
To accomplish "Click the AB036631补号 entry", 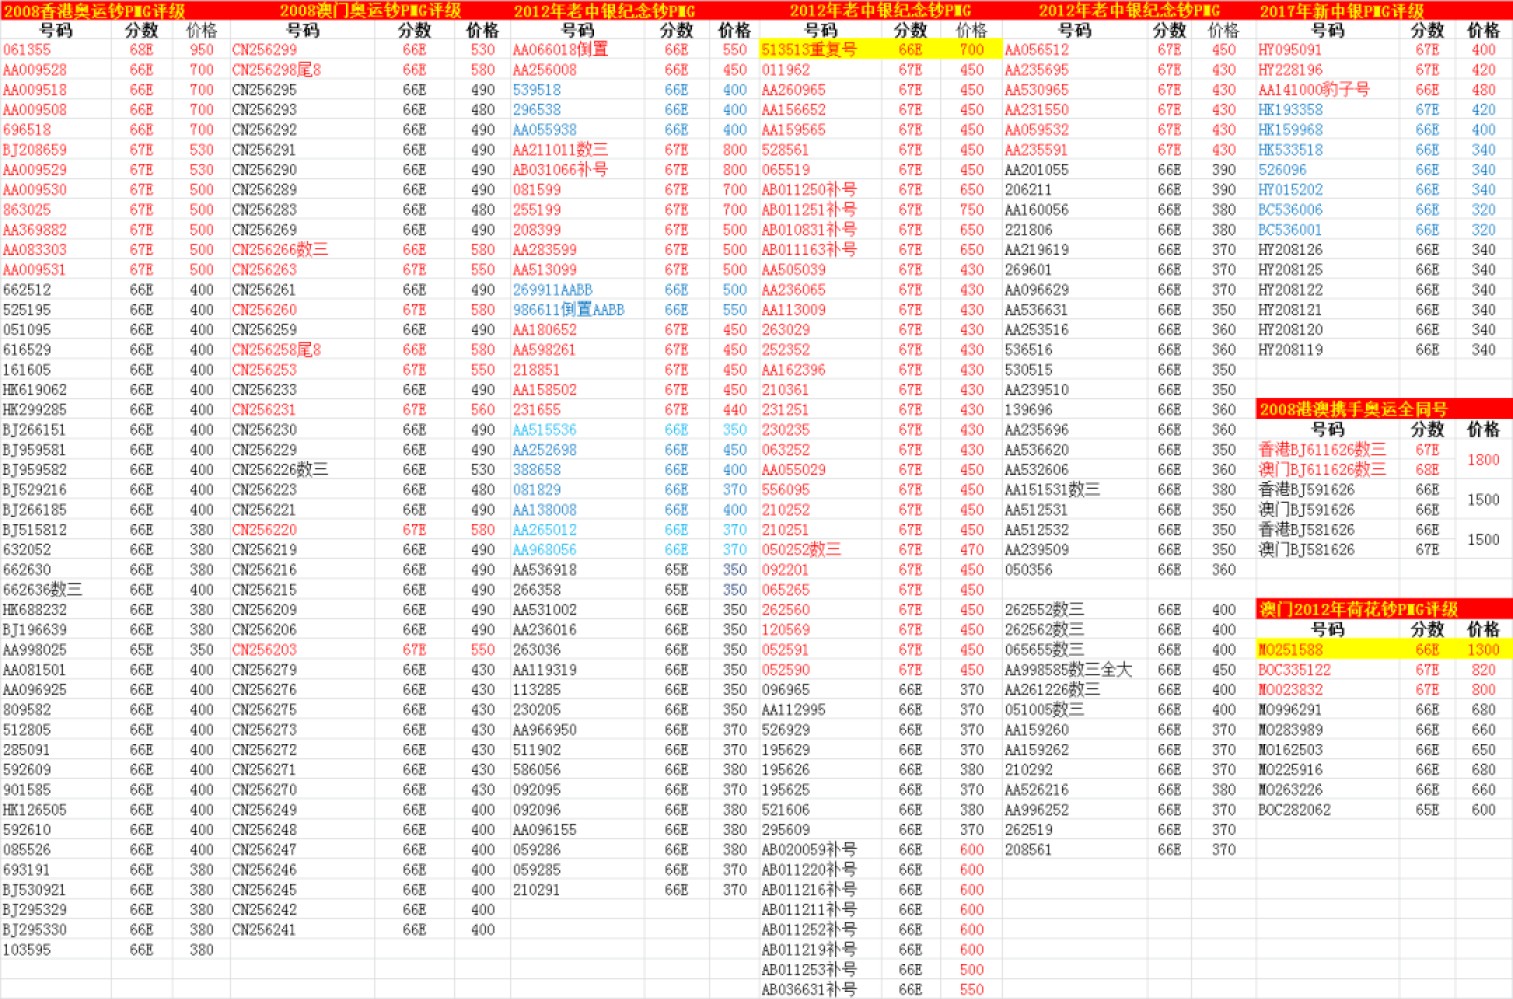I will pyautogui.click(x=808, y=989).
